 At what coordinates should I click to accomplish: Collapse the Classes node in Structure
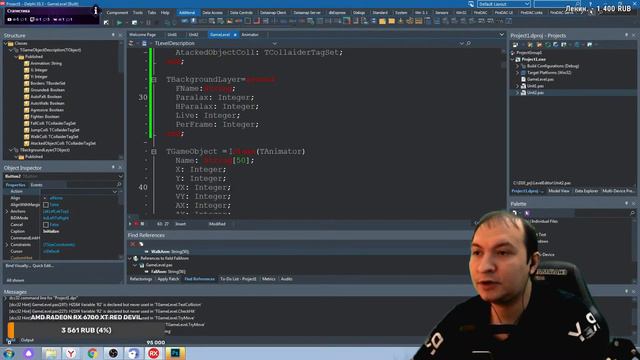[6, 43]
